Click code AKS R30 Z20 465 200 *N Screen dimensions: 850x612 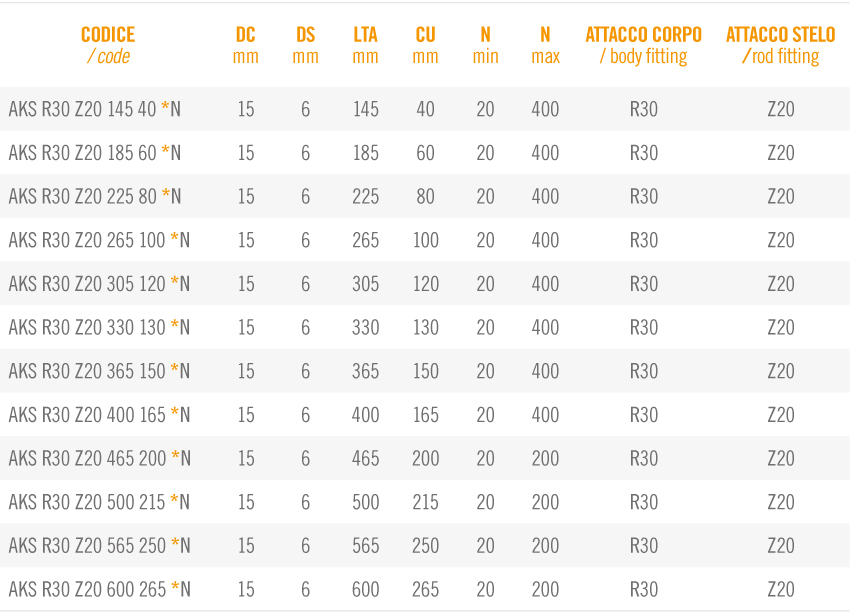pos(99,458)
